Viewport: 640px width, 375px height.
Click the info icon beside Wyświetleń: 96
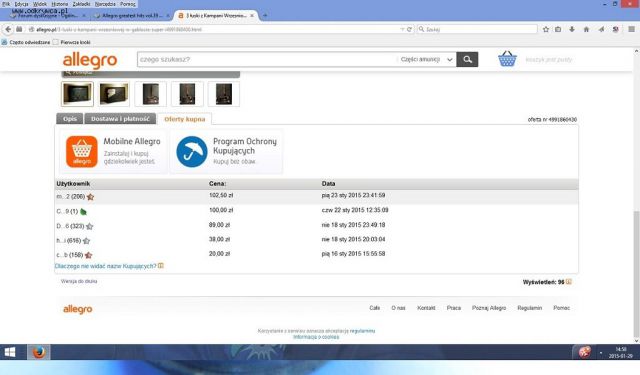[x=569, y=282]
